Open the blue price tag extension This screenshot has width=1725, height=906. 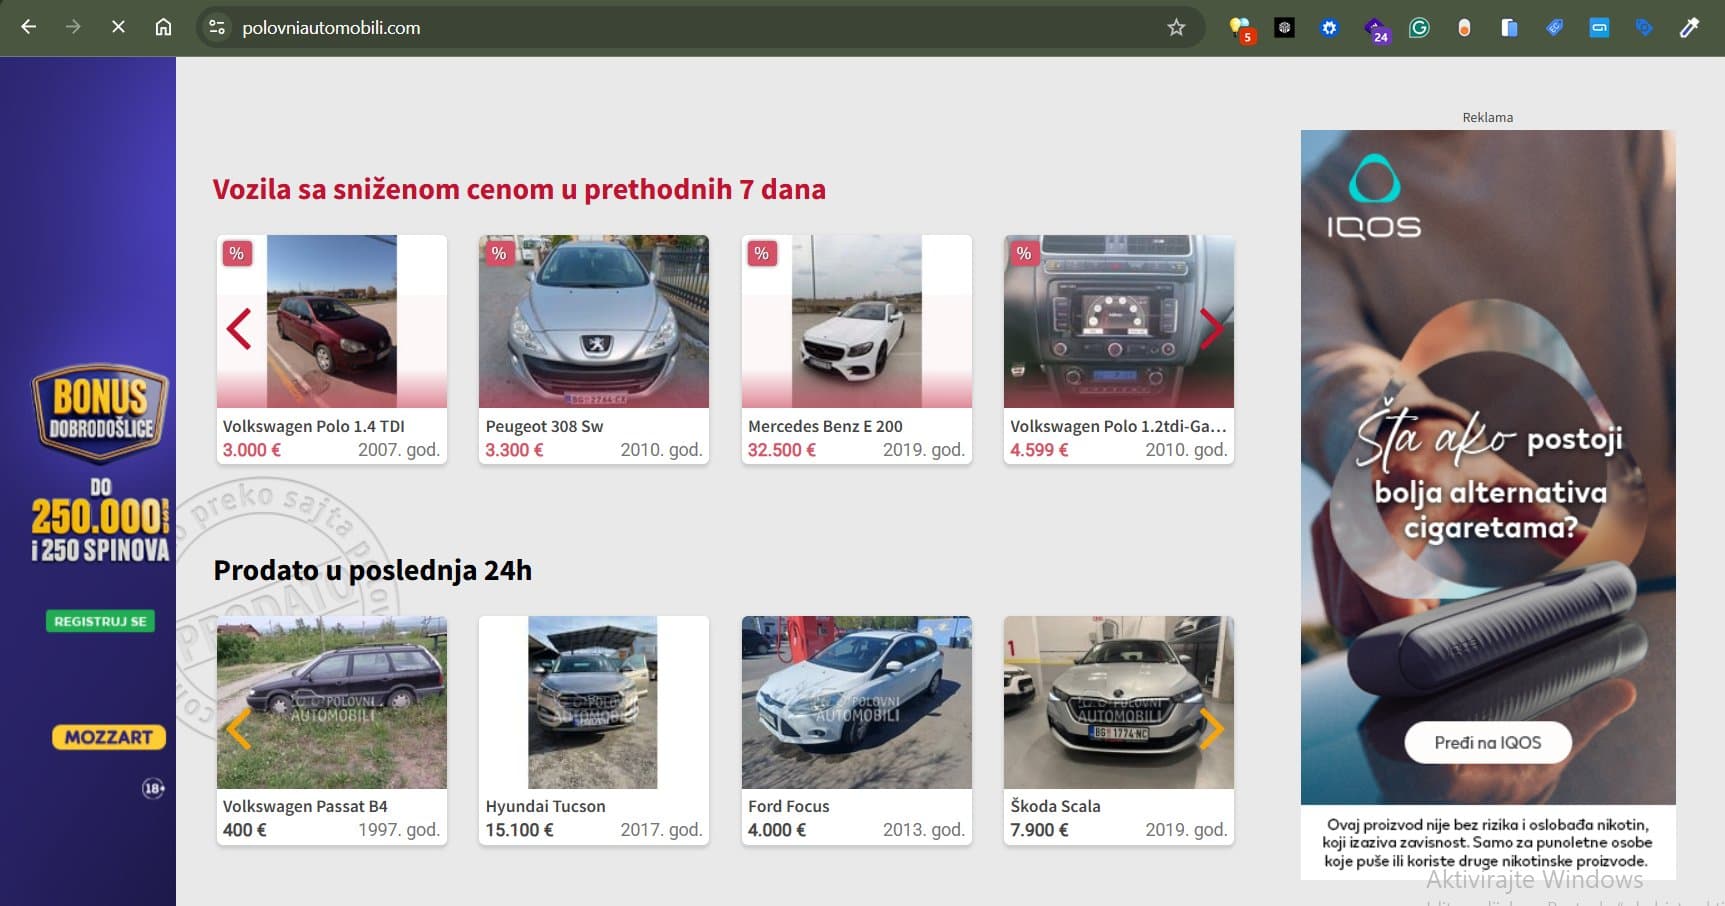click(x=1554, y=28)
